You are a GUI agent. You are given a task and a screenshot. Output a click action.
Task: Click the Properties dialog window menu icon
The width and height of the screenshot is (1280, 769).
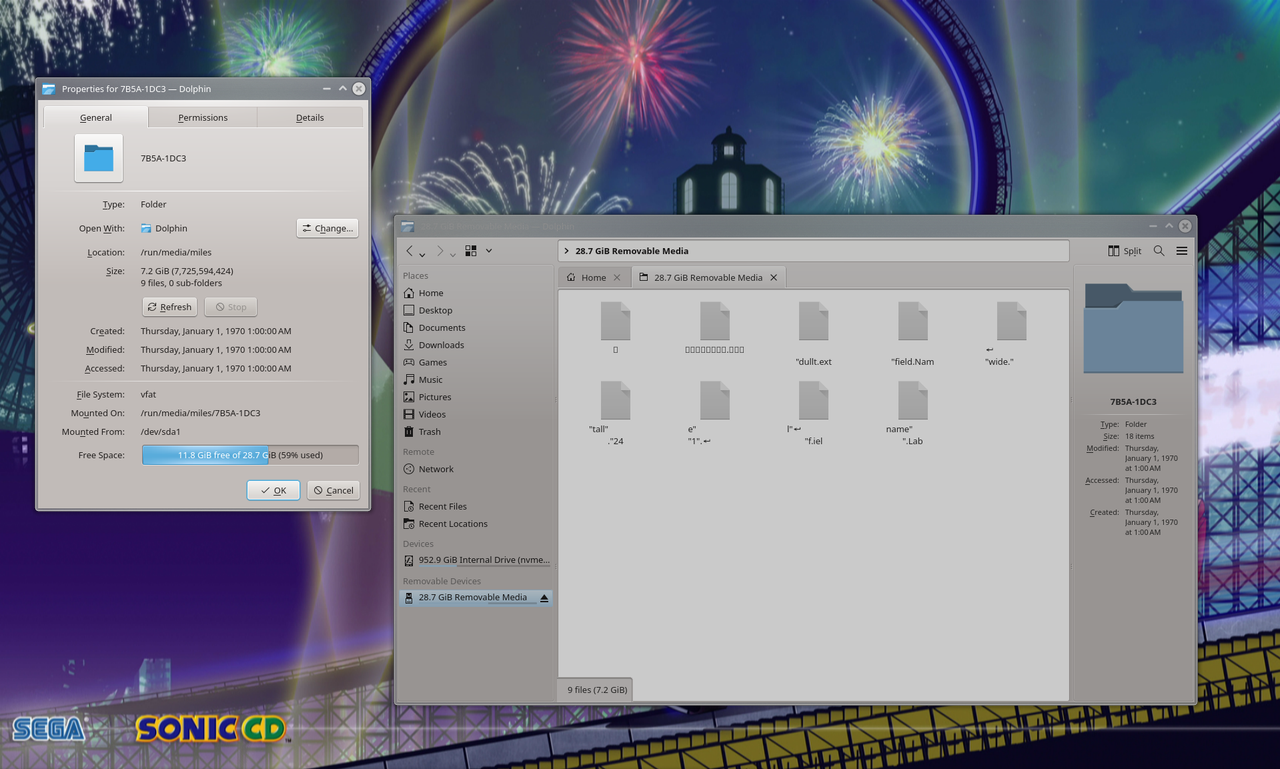(48, 89)
